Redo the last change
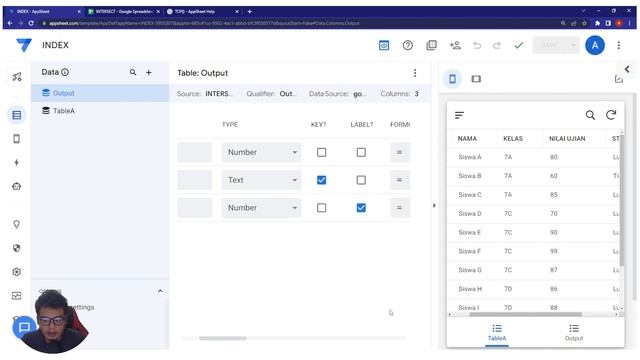The width and height of the screenshot is (640, 360). pyautogui.click(x=497, y=45)
